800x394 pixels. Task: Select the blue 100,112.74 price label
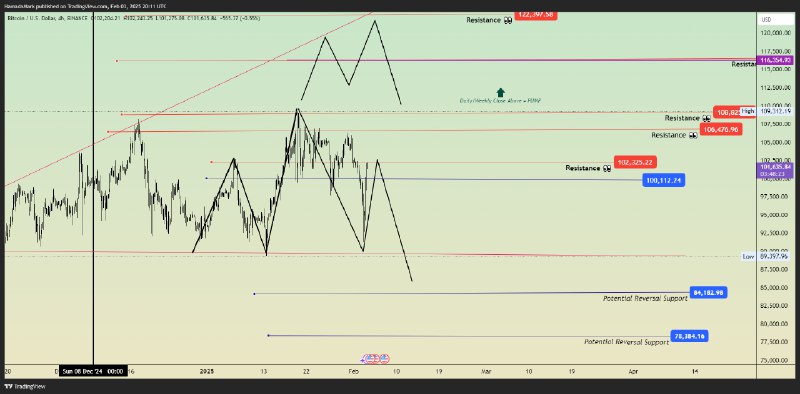pyautogui.click(x=664, y=180)
